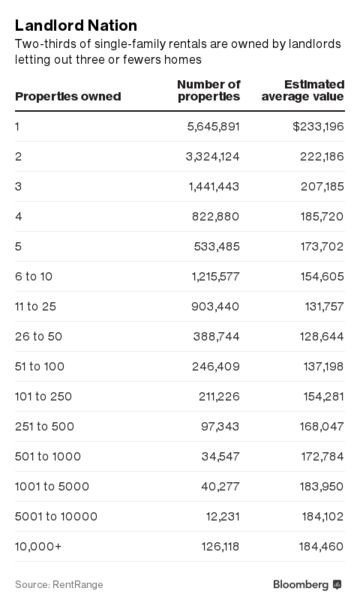Click the Bloomberg terminal icon

click(x=337, y=585)
